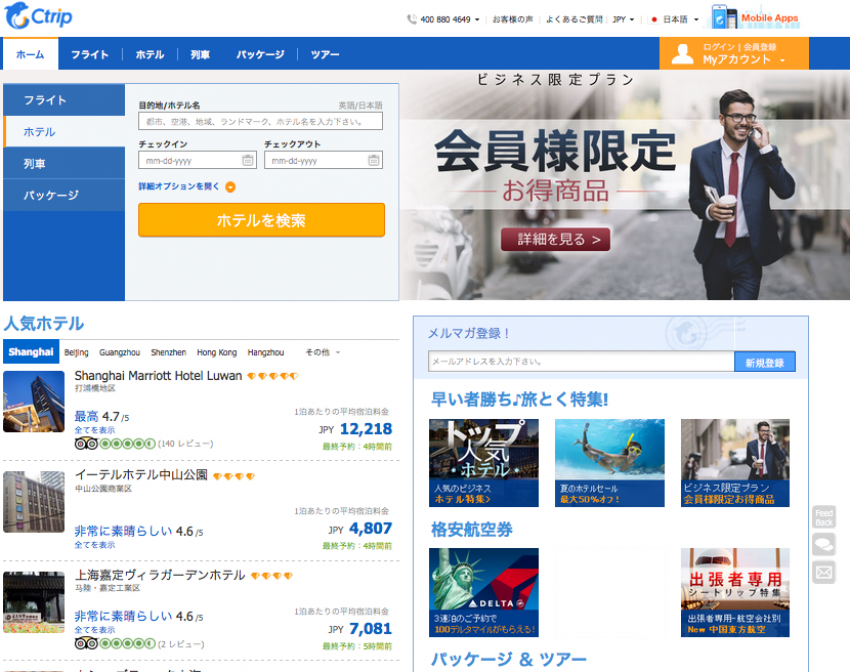Image resolution: width=850 pixels, height=672 pixels.
Task: Click the chat bubble icon on right edge
Action: (825, 545)
